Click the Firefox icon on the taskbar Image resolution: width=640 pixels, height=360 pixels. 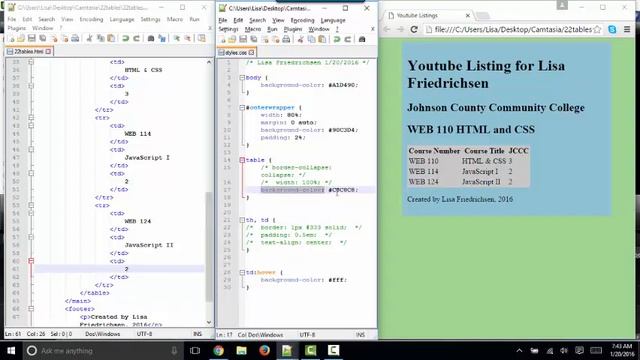coord(264,351)
